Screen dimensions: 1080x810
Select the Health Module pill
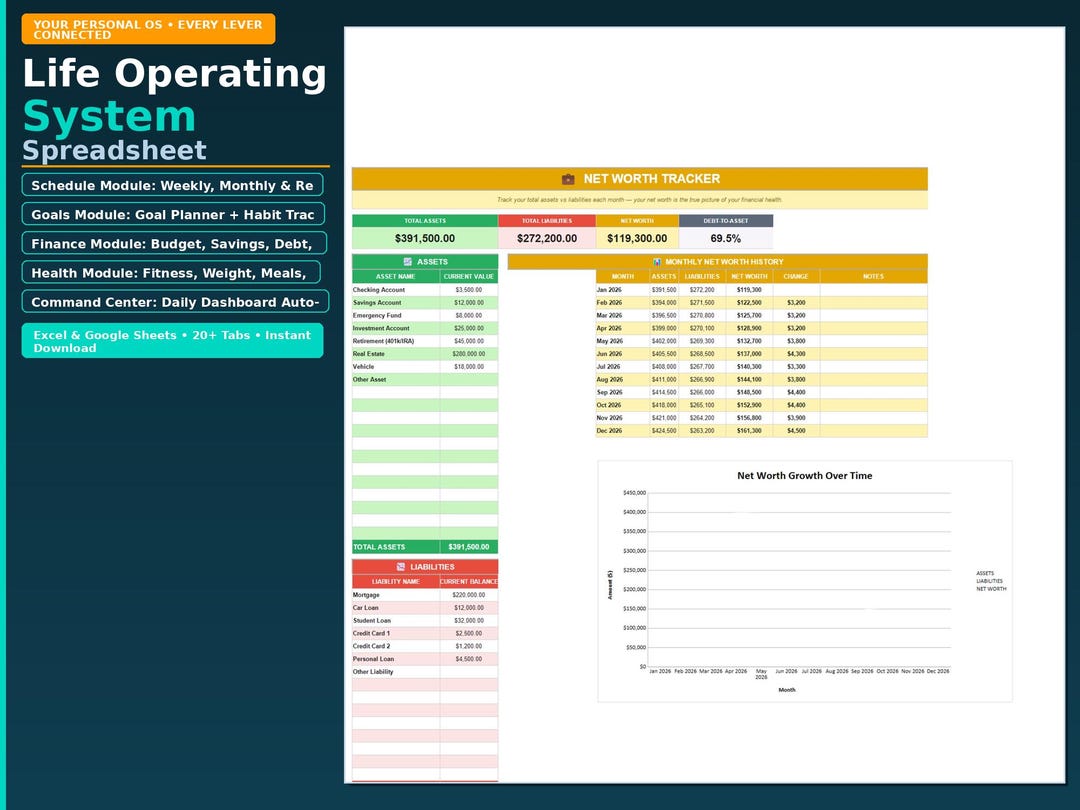click(x=171, y=273)
